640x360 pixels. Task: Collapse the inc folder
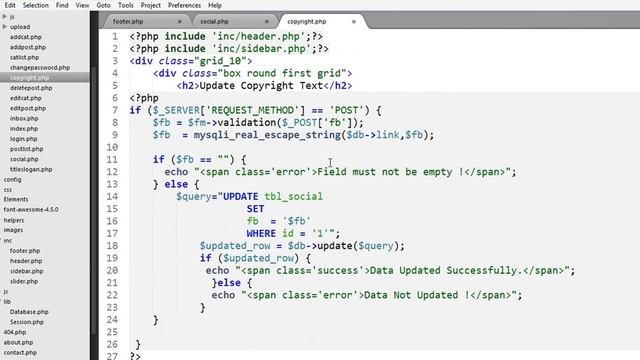8,241
